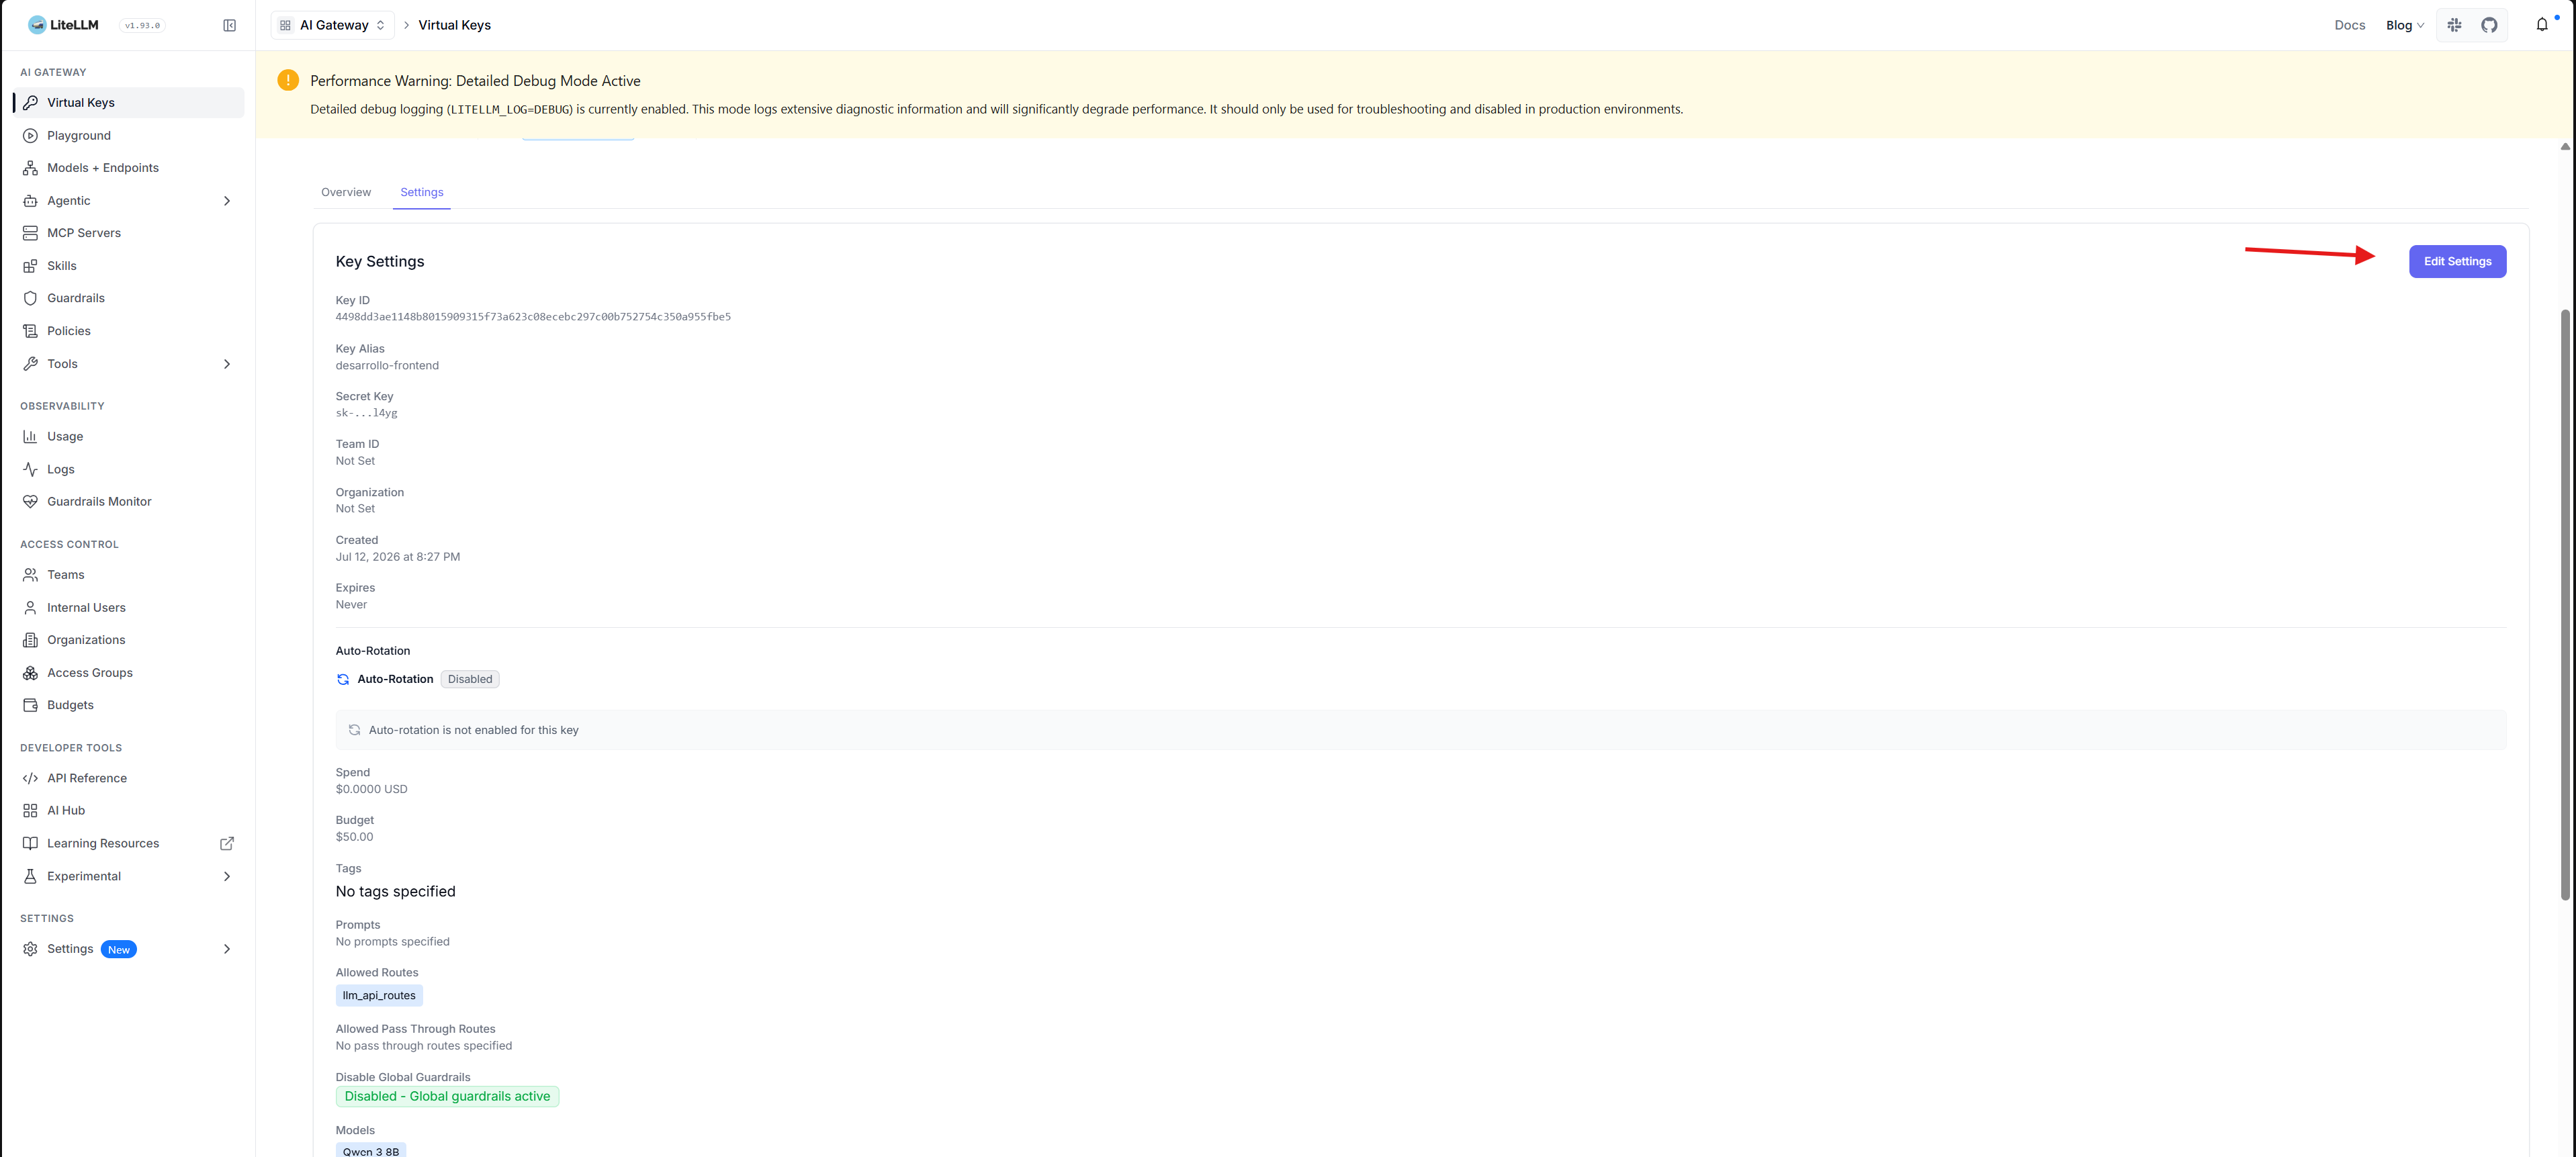Click the Key ID hash value

(533, 317)
